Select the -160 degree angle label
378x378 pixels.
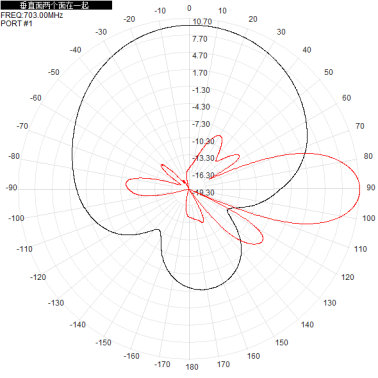tap(131, 356)
